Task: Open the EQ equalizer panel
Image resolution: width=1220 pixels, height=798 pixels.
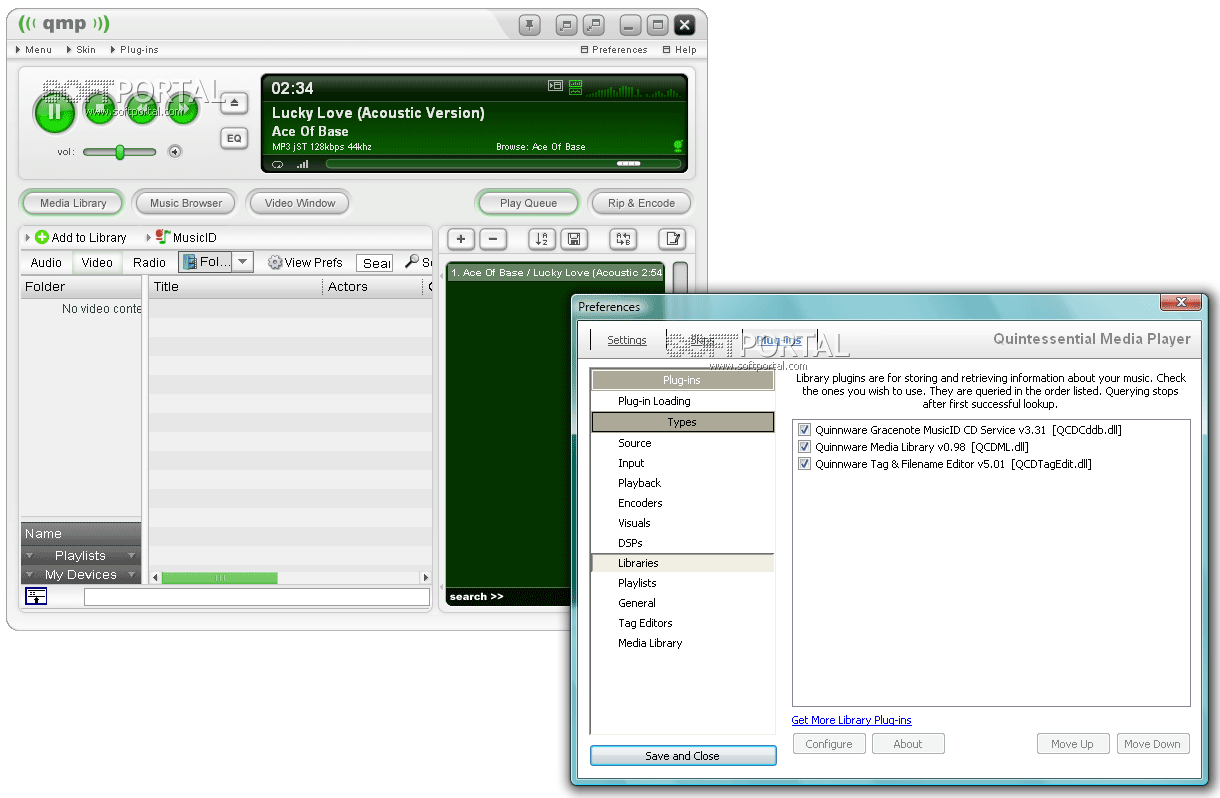Action: pyautogui.click(x=234, y=138)
